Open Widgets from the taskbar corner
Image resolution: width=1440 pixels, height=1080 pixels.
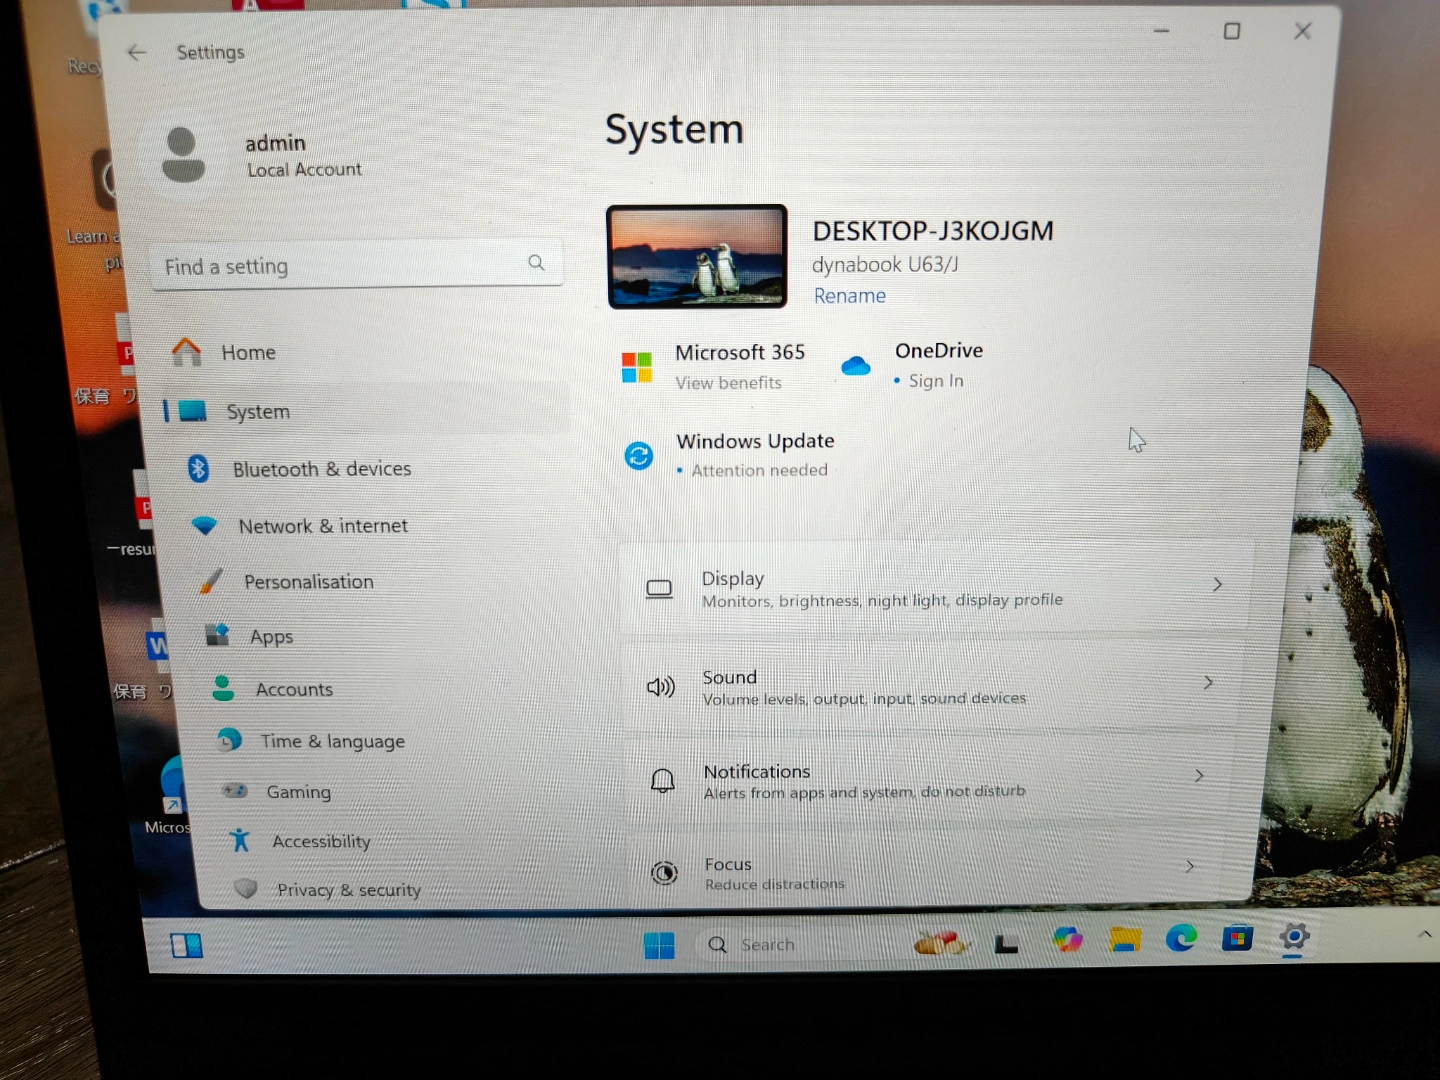187,945
